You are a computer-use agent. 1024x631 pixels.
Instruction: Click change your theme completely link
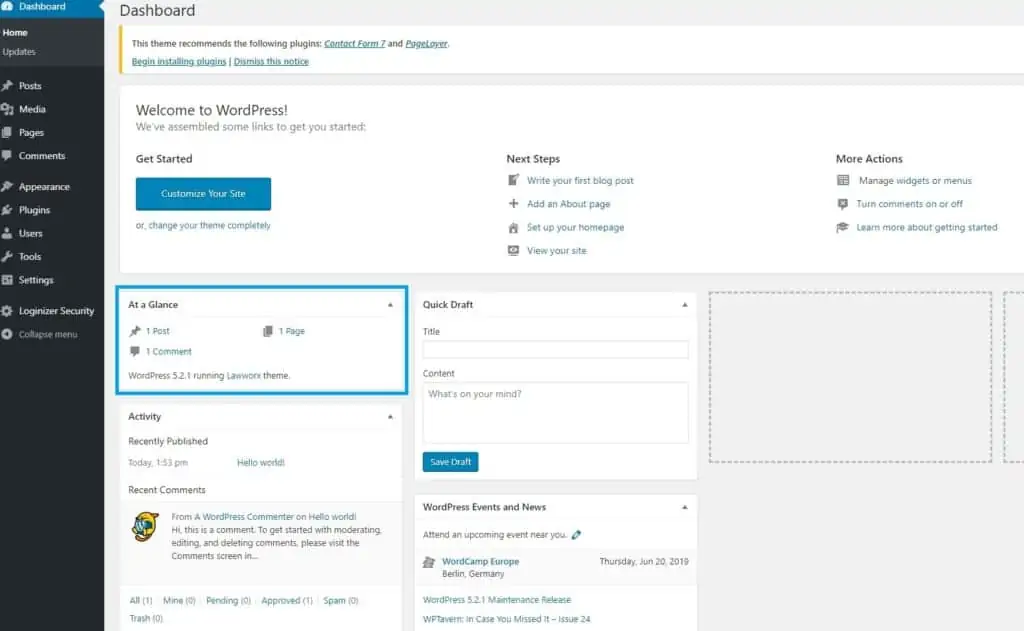(209, 225)
